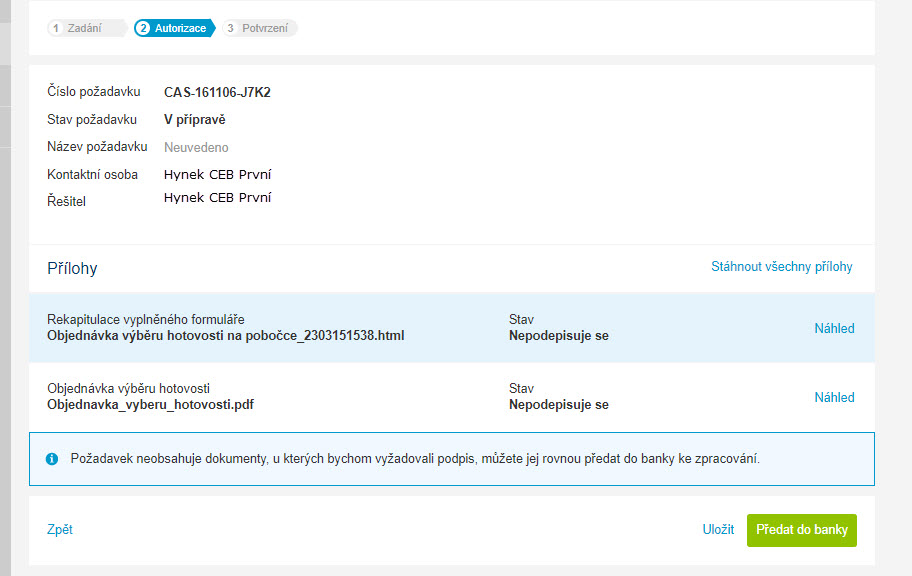Viewport: 912px width, 576px height.
Task: Go to the Zadání step
Action: [x=87, y=28]
